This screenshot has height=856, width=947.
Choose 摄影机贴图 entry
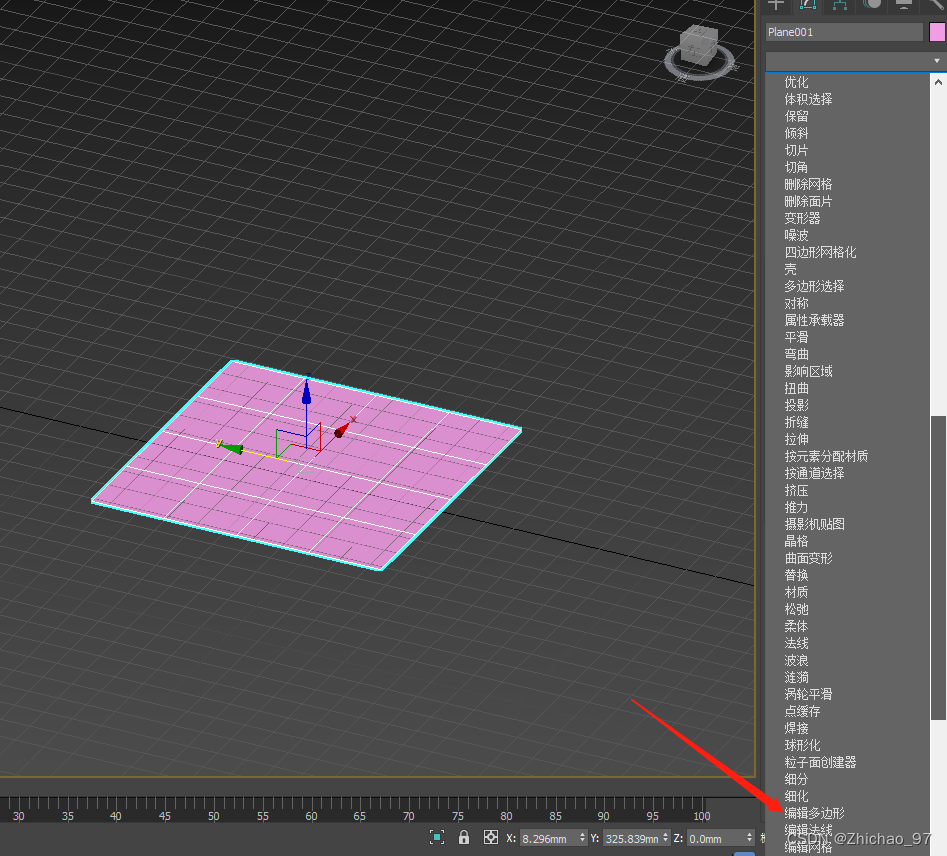coord(814,524)
